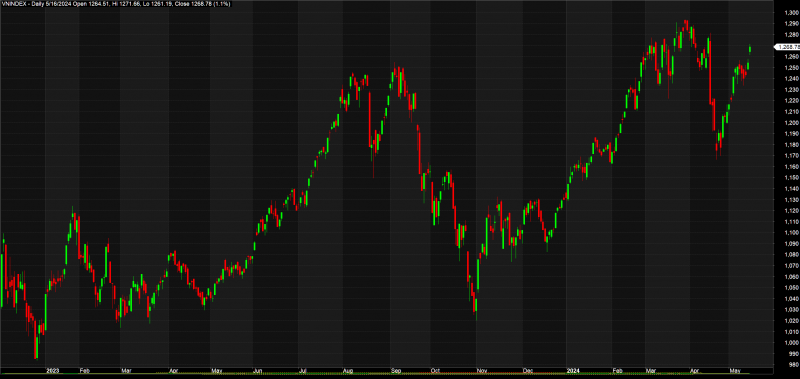Click the Nov month label on time axis
800x379 pixels.
481,371
